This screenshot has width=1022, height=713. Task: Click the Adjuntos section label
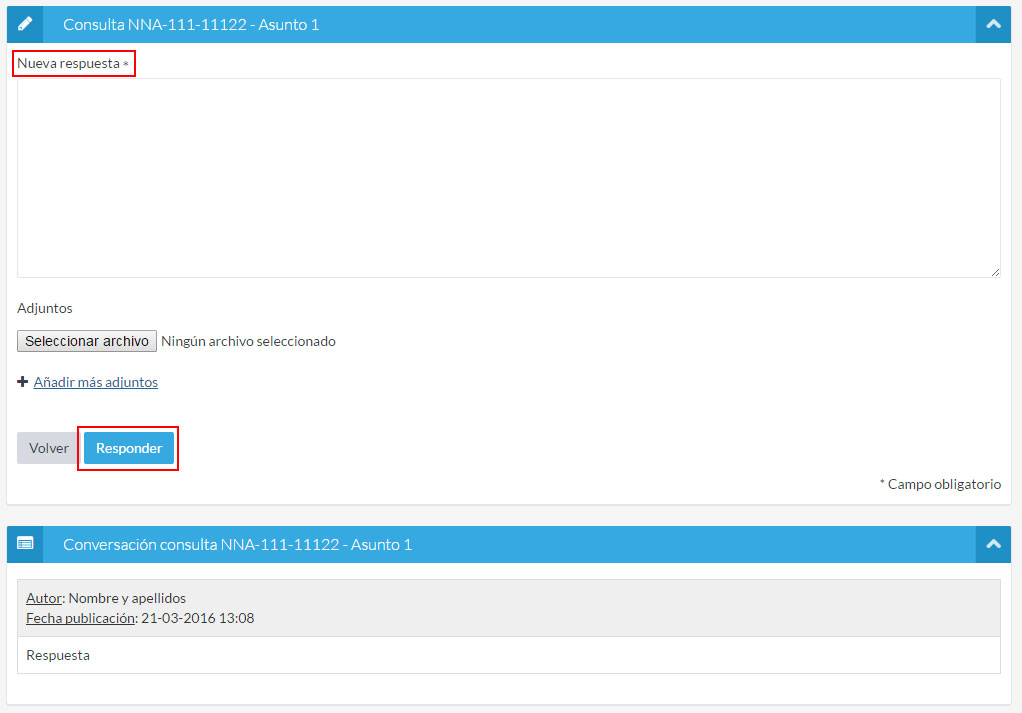45,308
